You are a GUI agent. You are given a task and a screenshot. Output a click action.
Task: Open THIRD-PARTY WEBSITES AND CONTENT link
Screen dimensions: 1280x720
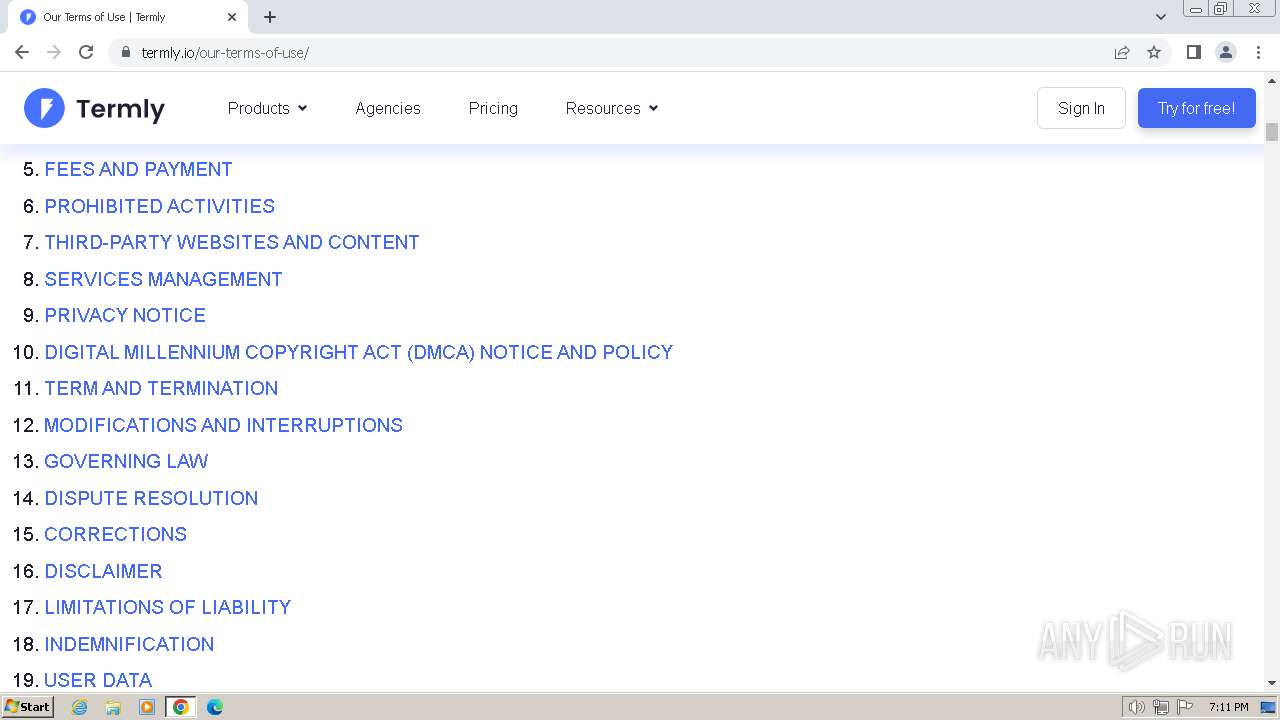coord(232,242)
